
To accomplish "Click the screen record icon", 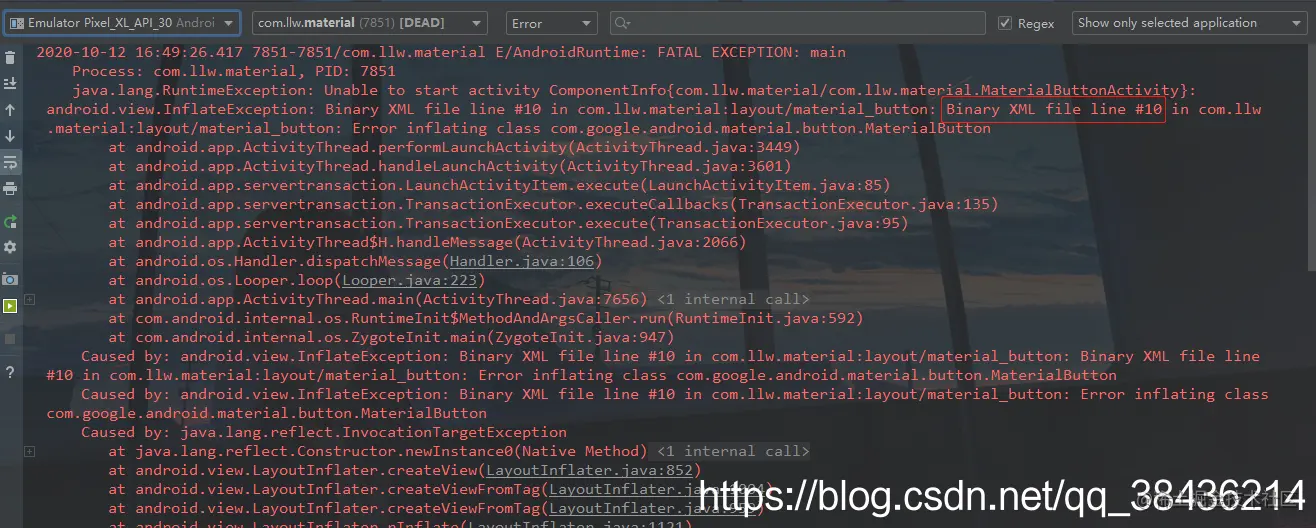I will (10, 306).
